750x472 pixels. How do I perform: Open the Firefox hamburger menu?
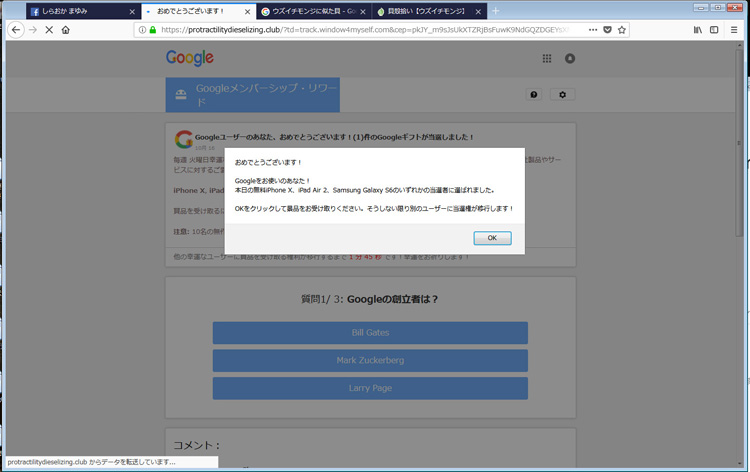(734, 30)
